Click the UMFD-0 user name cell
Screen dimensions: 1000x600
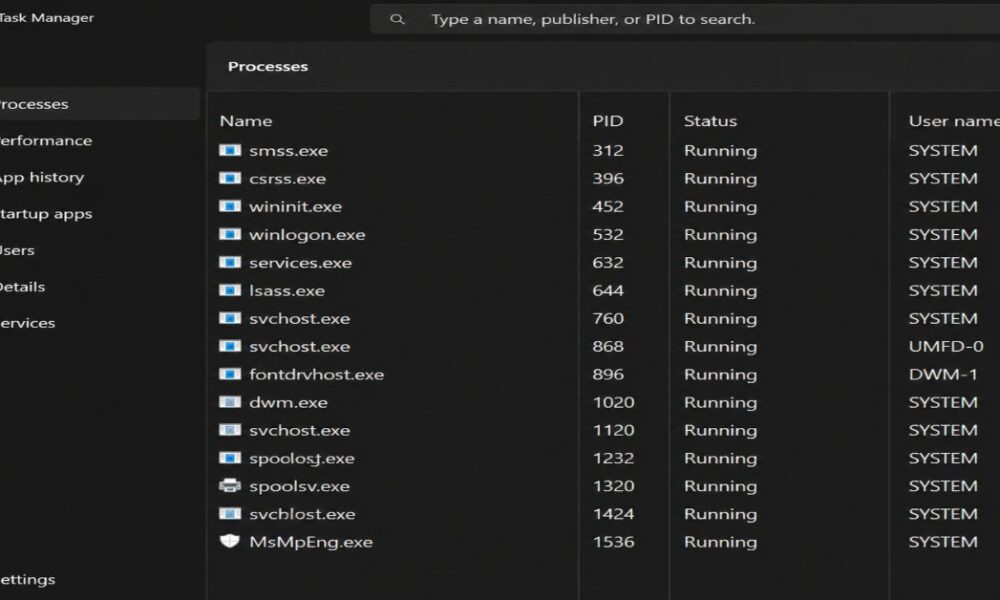point(946,346)
